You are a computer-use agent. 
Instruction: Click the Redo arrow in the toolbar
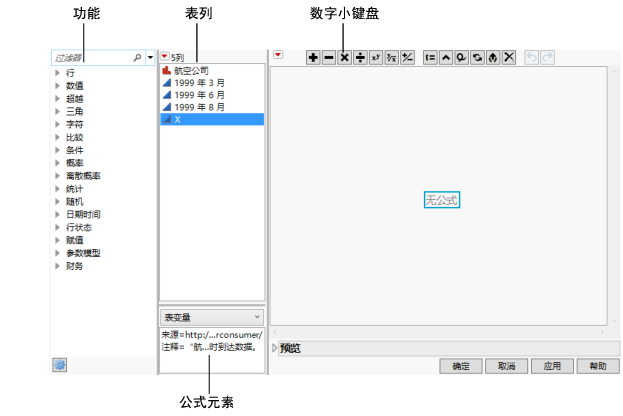point(547,58)
